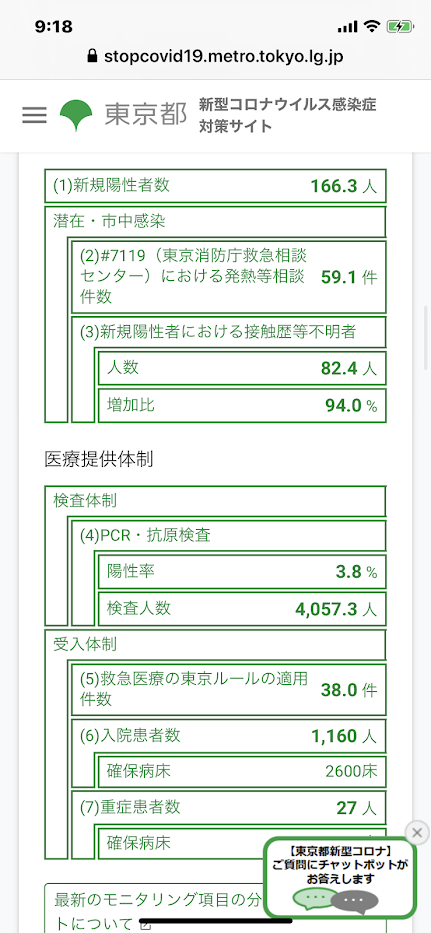This screenshot has height=933, width=431.
Task: Select the #7119 発熱等相談件数 row
Action: (x=229, y=277)
